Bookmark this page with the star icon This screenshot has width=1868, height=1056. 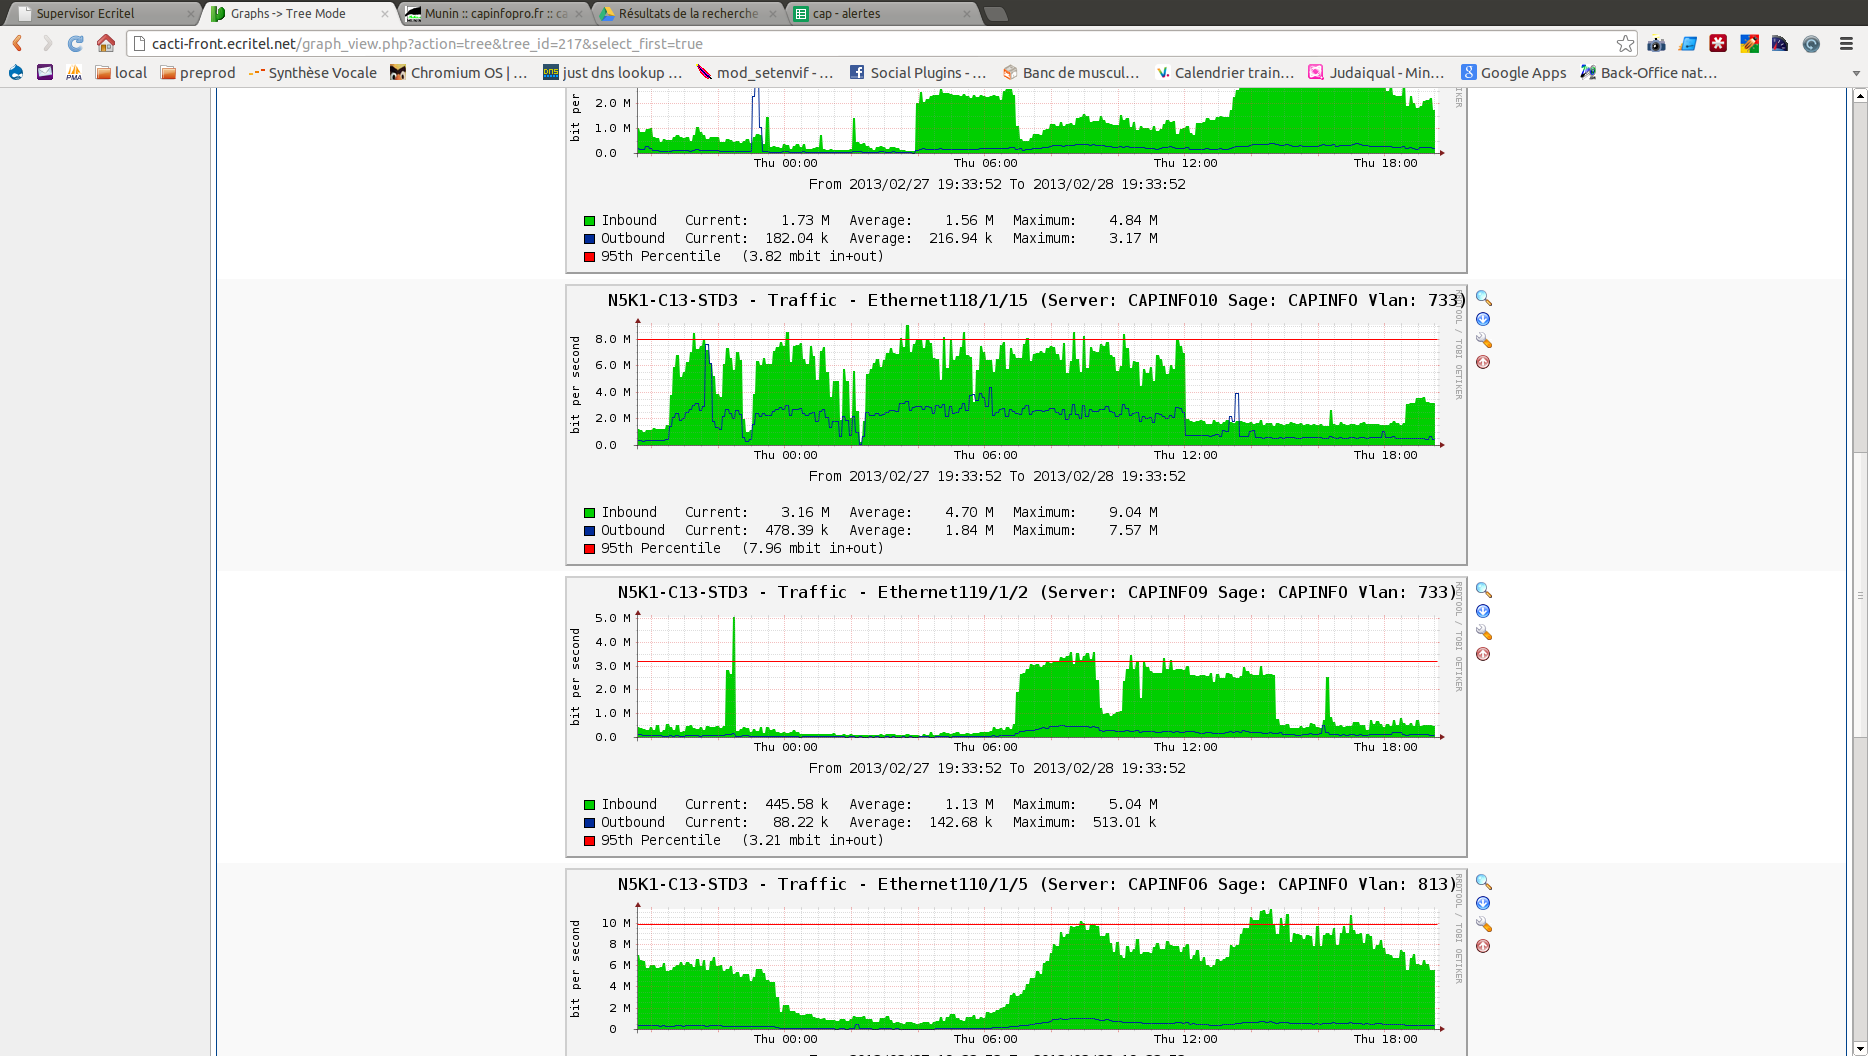(x=1625, y=43)
